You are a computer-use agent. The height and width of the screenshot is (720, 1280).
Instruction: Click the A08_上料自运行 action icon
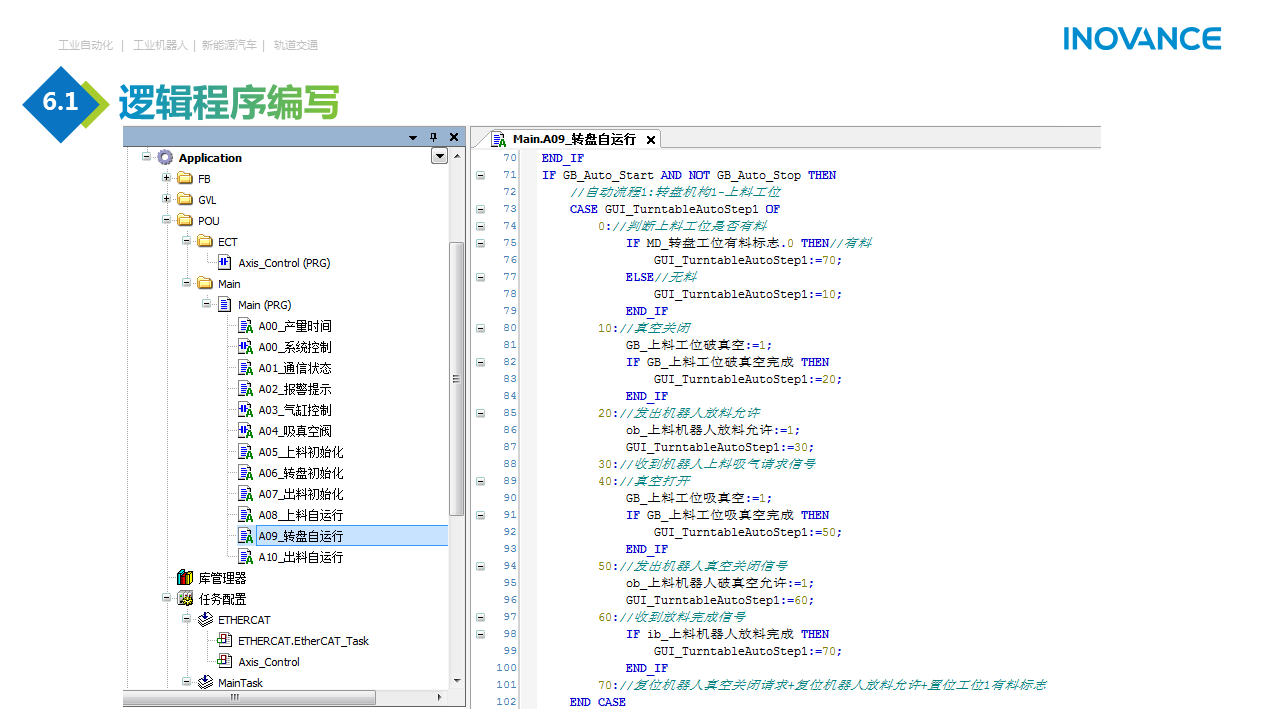[245, 514]
